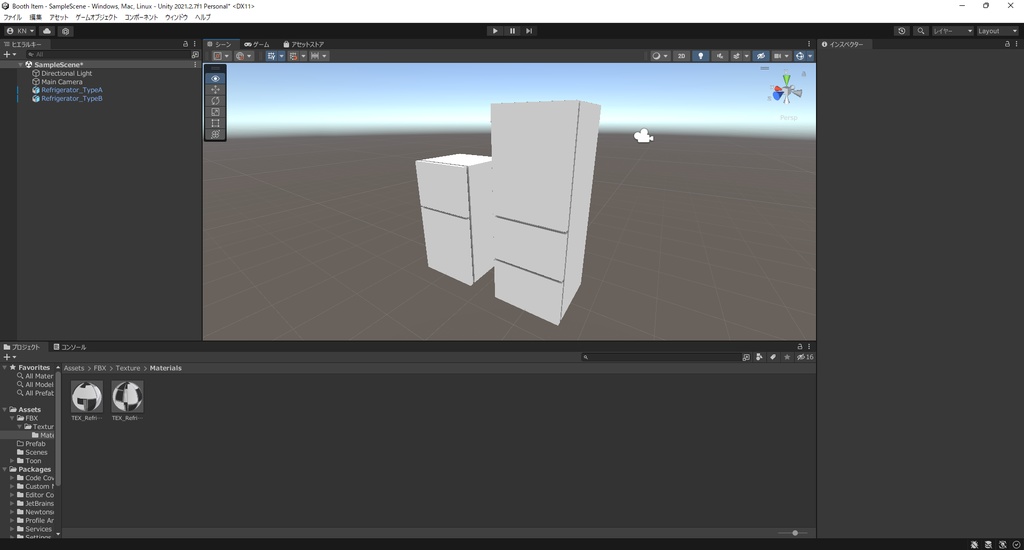Click the hierarchy search field
The width and height of the screenshot is (1024, 550).
pyautogui.click(x=106, y=54)
